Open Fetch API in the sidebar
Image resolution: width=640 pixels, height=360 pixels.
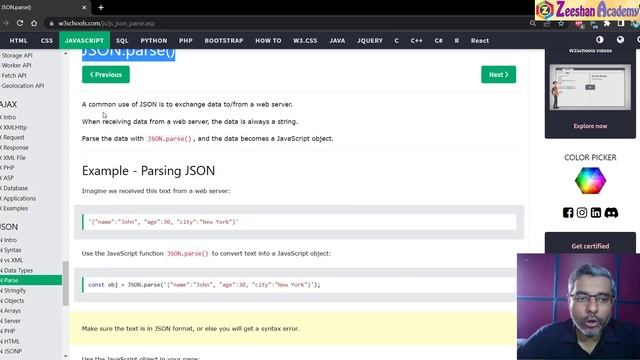14,76
